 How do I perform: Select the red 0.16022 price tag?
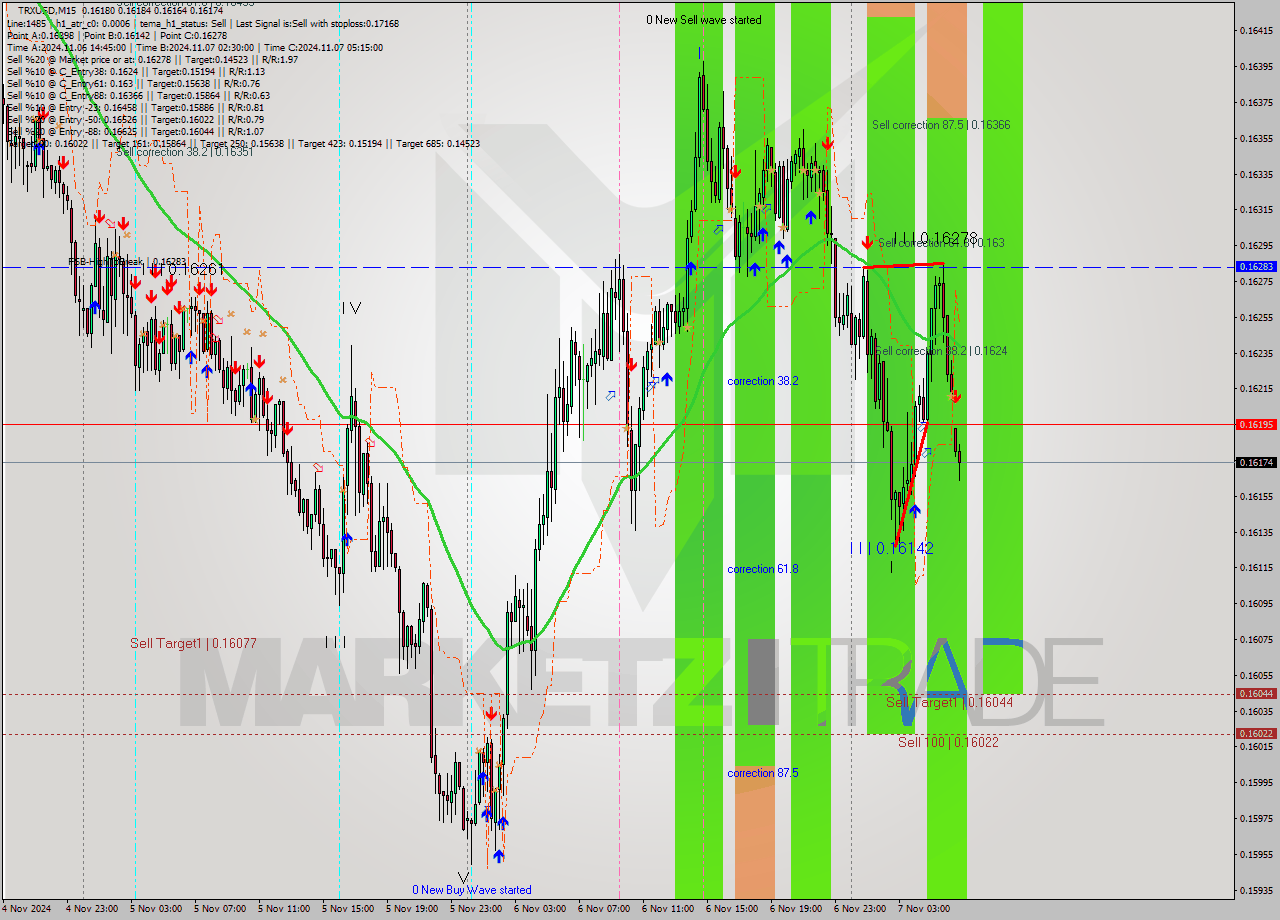click(x=1256, y=733)
